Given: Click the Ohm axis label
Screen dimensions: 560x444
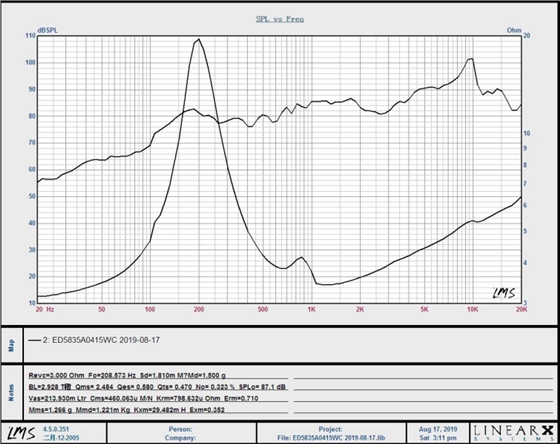Looking at the screenshot, I should point(514,30).
